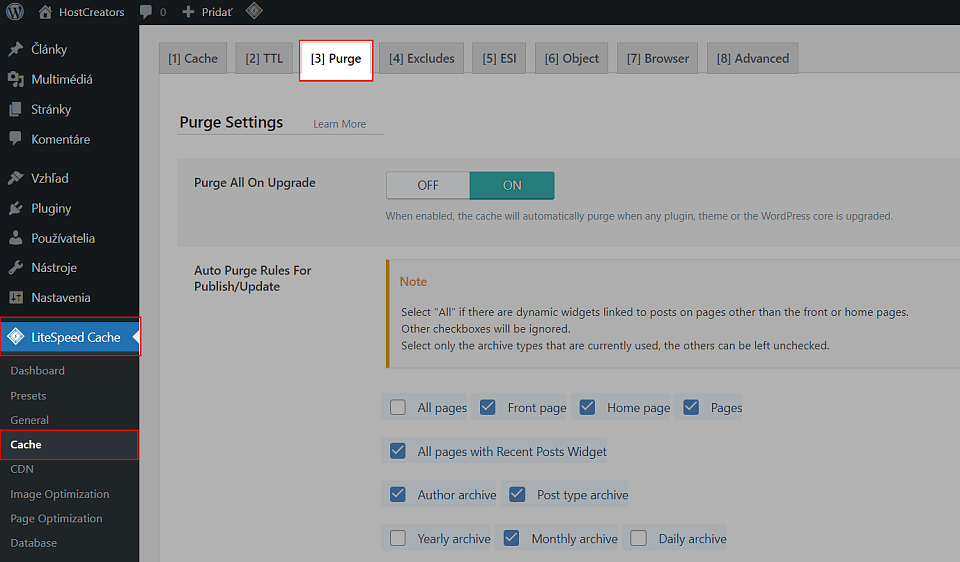
Task: Open the [7] Browser tab
Action: tap(658, 58)
